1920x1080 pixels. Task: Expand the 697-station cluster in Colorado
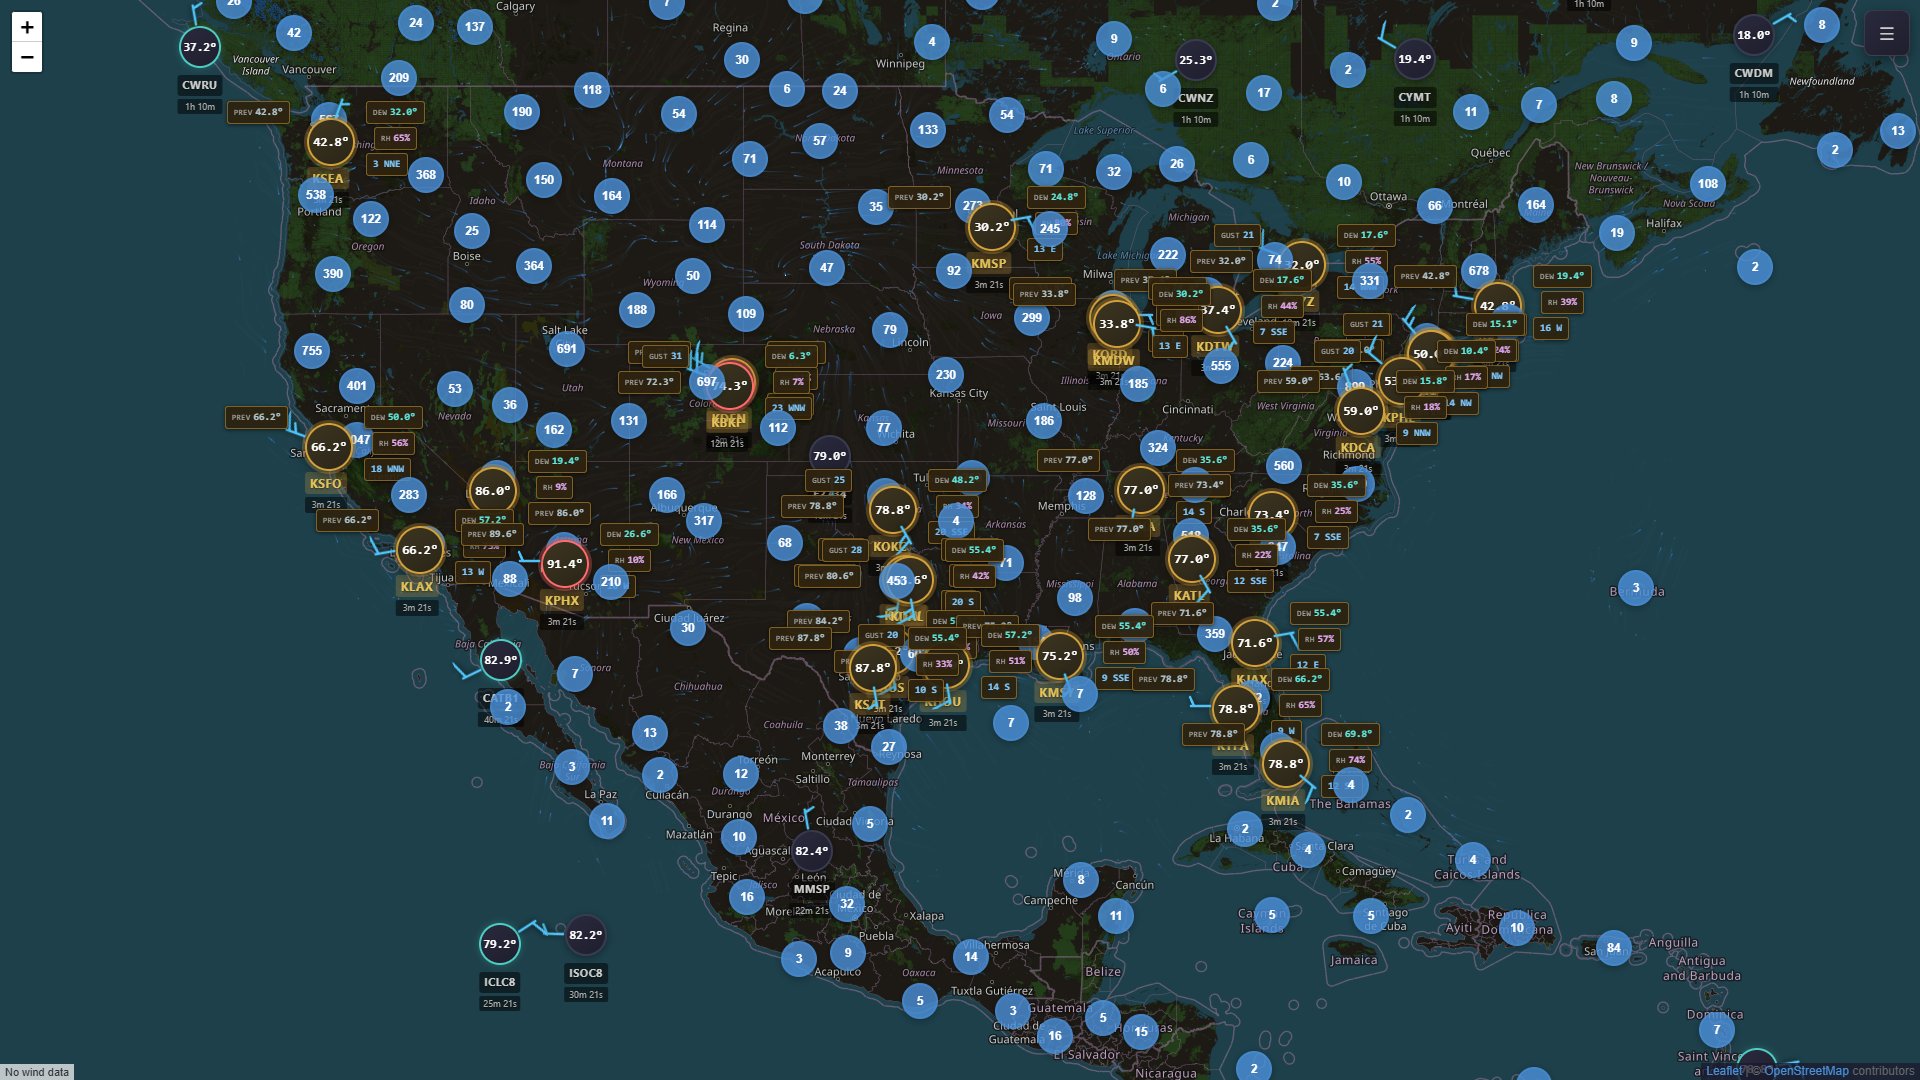click(704, 381)
